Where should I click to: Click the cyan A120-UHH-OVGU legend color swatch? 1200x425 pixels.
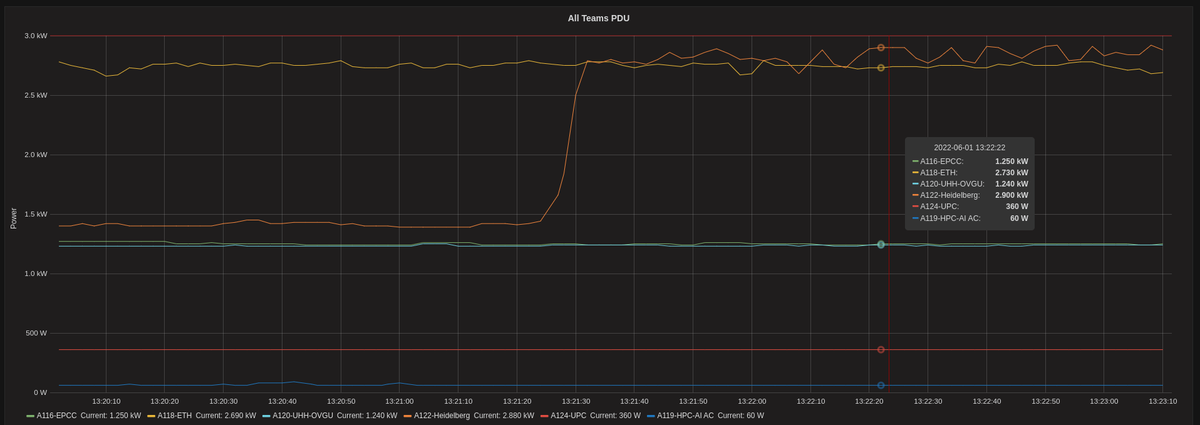pos(267,415)
